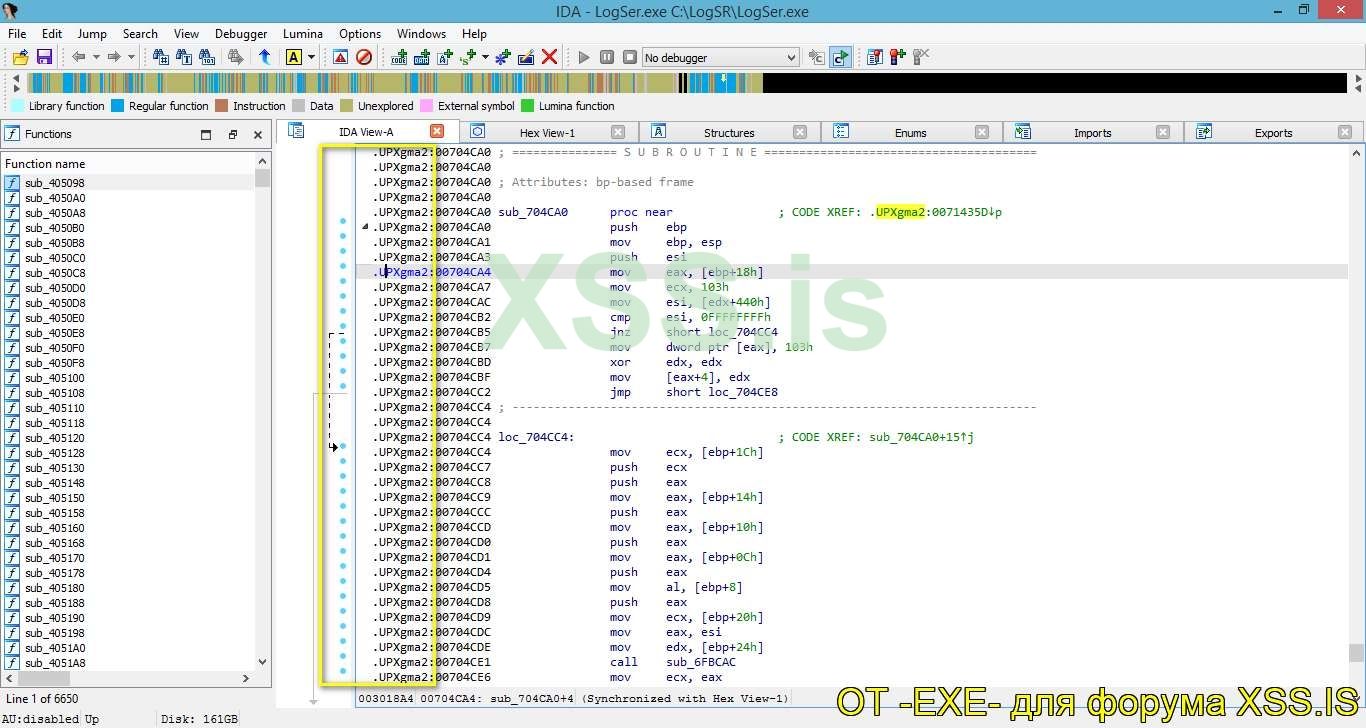Open the Search menu
The height and width of the screenshot is (728, 1366).
(x=140, y=33)
